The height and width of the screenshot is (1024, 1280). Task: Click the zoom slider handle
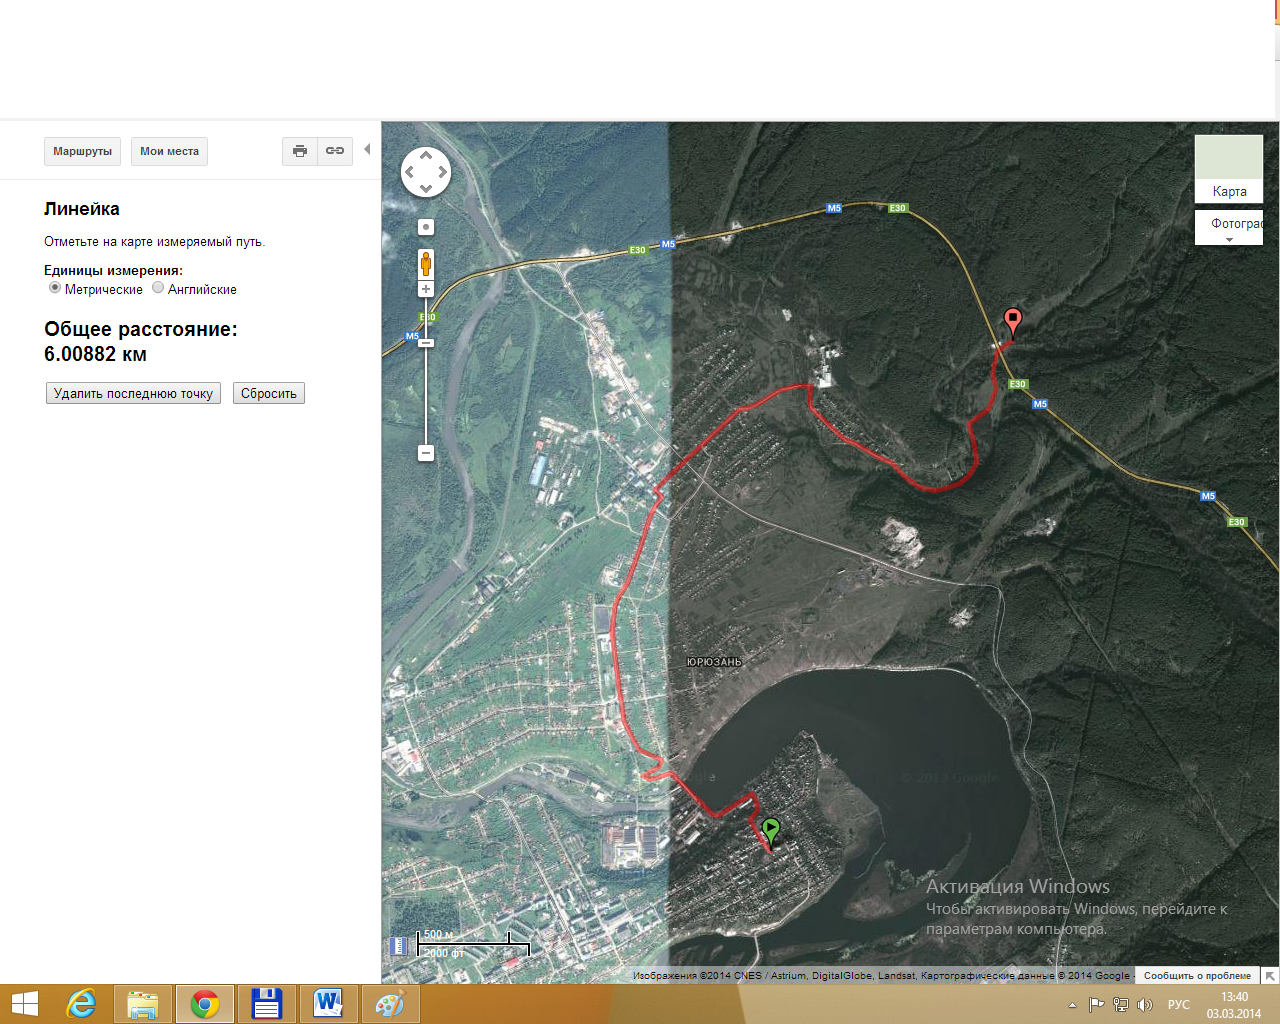[426, 343]
